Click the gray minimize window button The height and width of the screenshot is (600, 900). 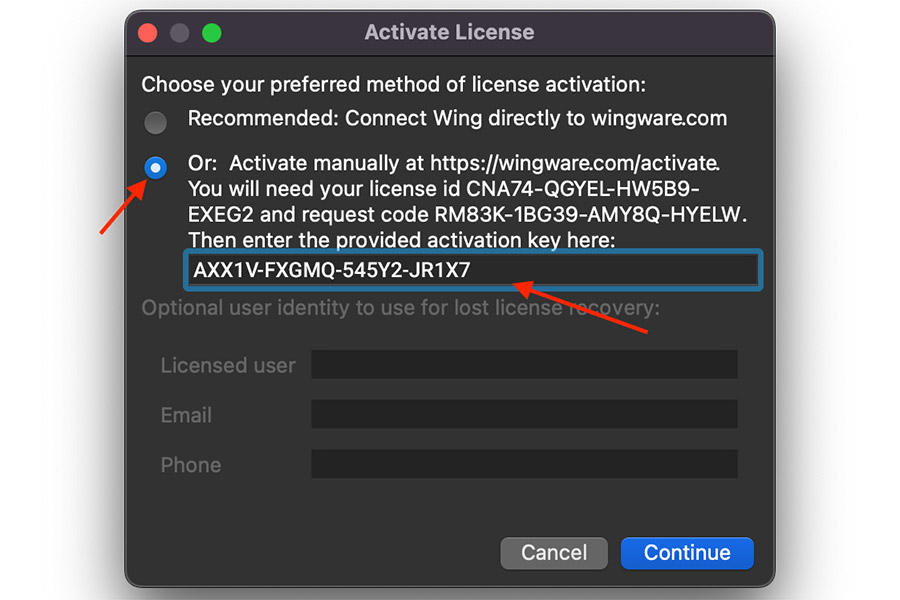[180, 33]
